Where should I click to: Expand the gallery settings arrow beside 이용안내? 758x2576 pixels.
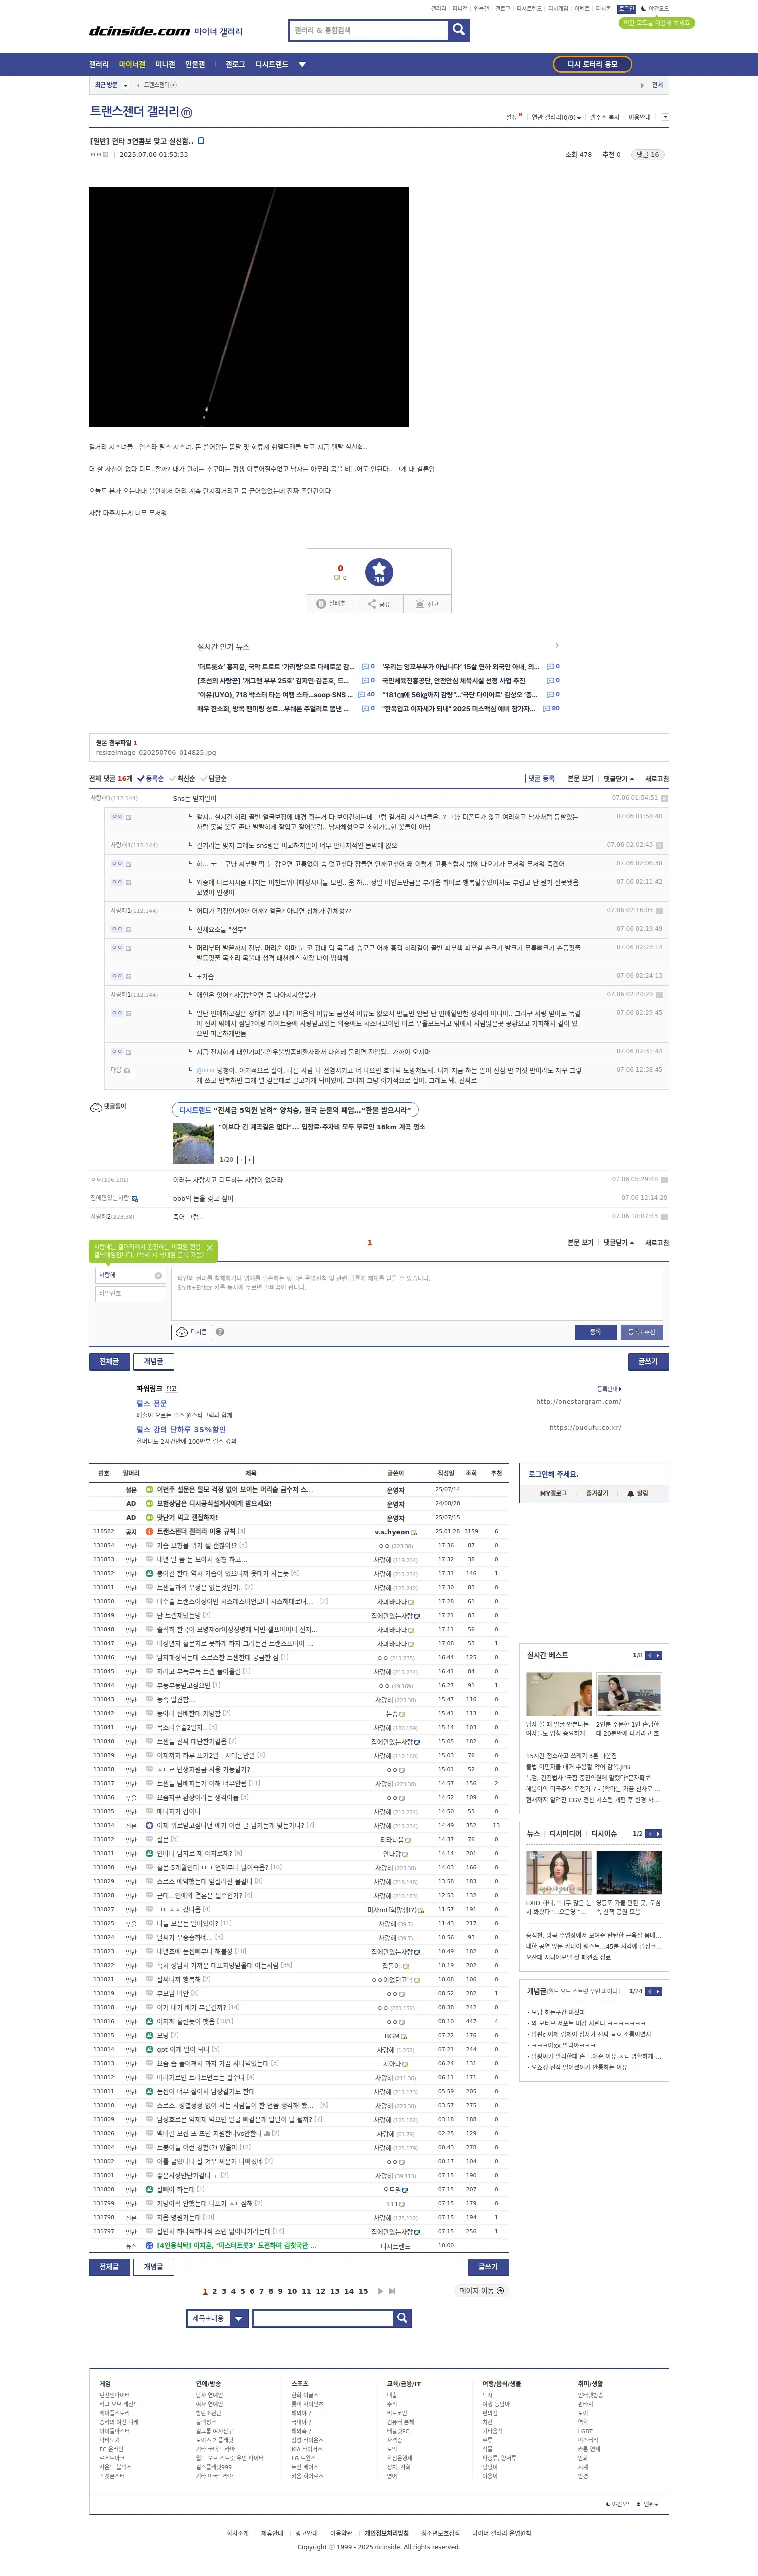pyautogui.click(x=665, y=117)
